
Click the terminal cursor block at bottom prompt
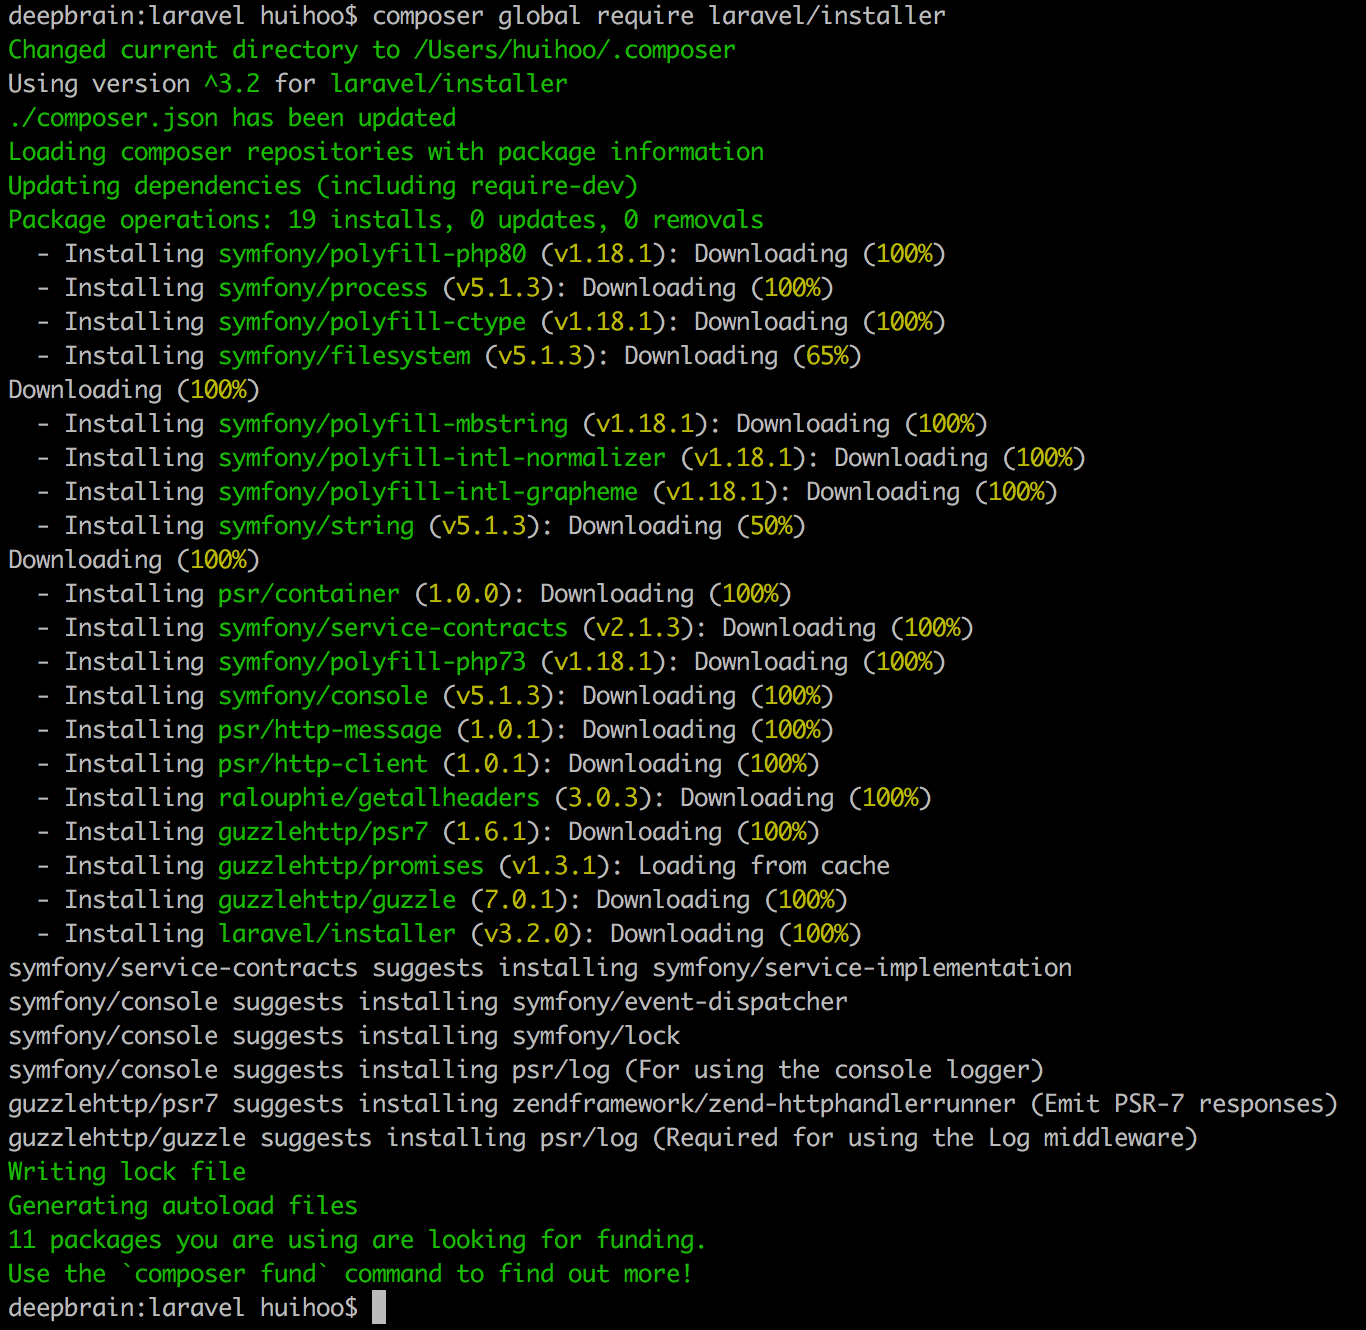coord(379,1307)
